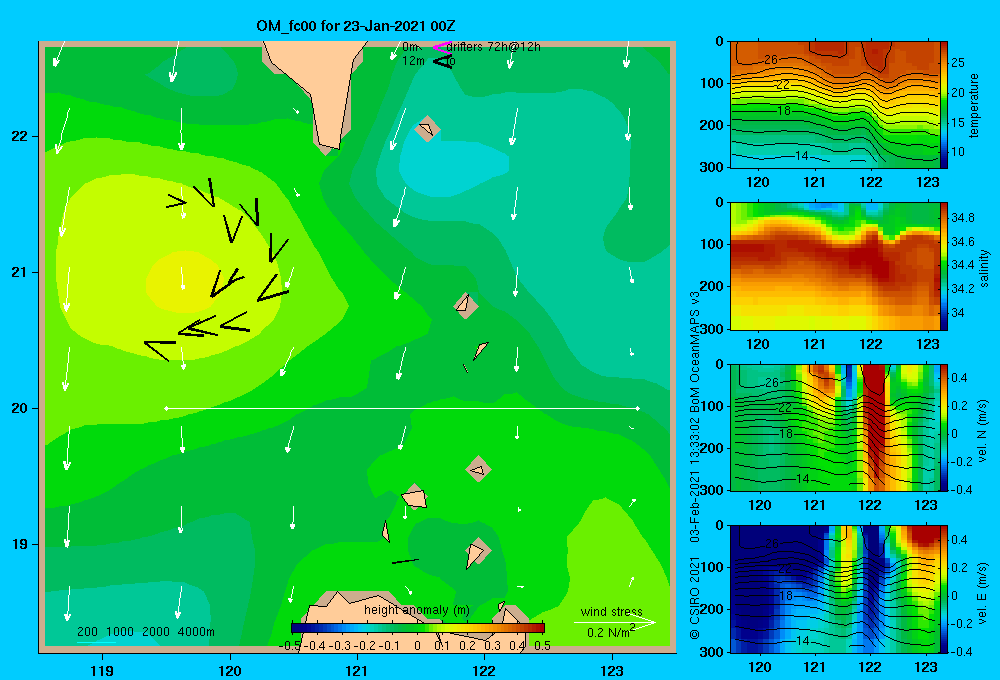
Task: Click the '25' value on temperature colorbar
Action: pyautogui.click(x=958, y=63)
